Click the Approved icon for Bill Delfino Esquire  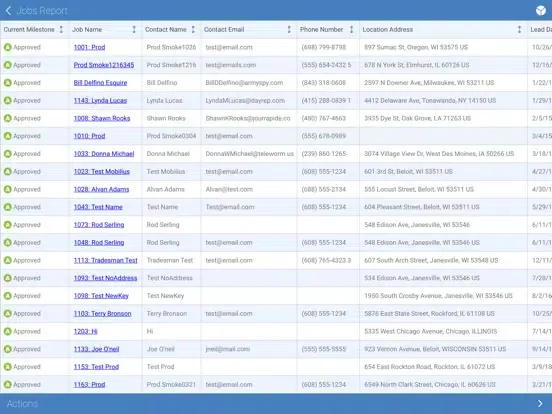(x=8, y=83)
